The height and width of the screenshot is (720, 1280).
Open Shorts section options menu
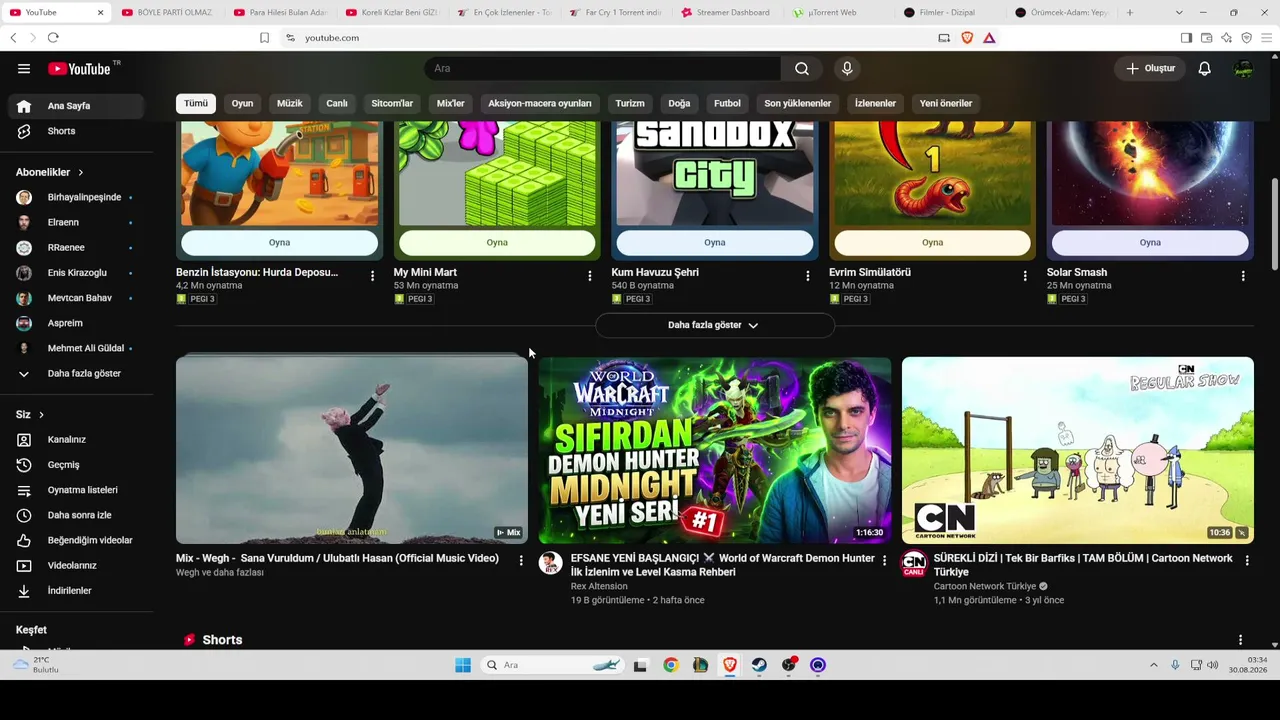(1240, 640)
